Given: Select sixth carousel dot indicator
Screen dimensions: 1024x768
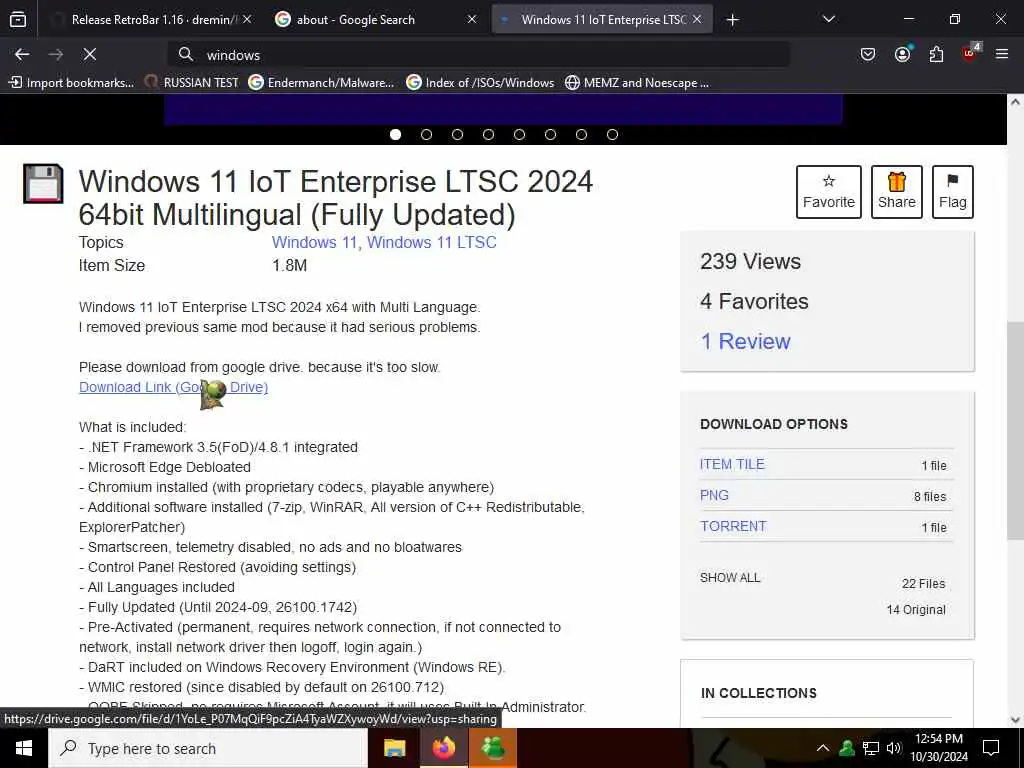Looking at the screenshot, I should [x=551, y=135].
